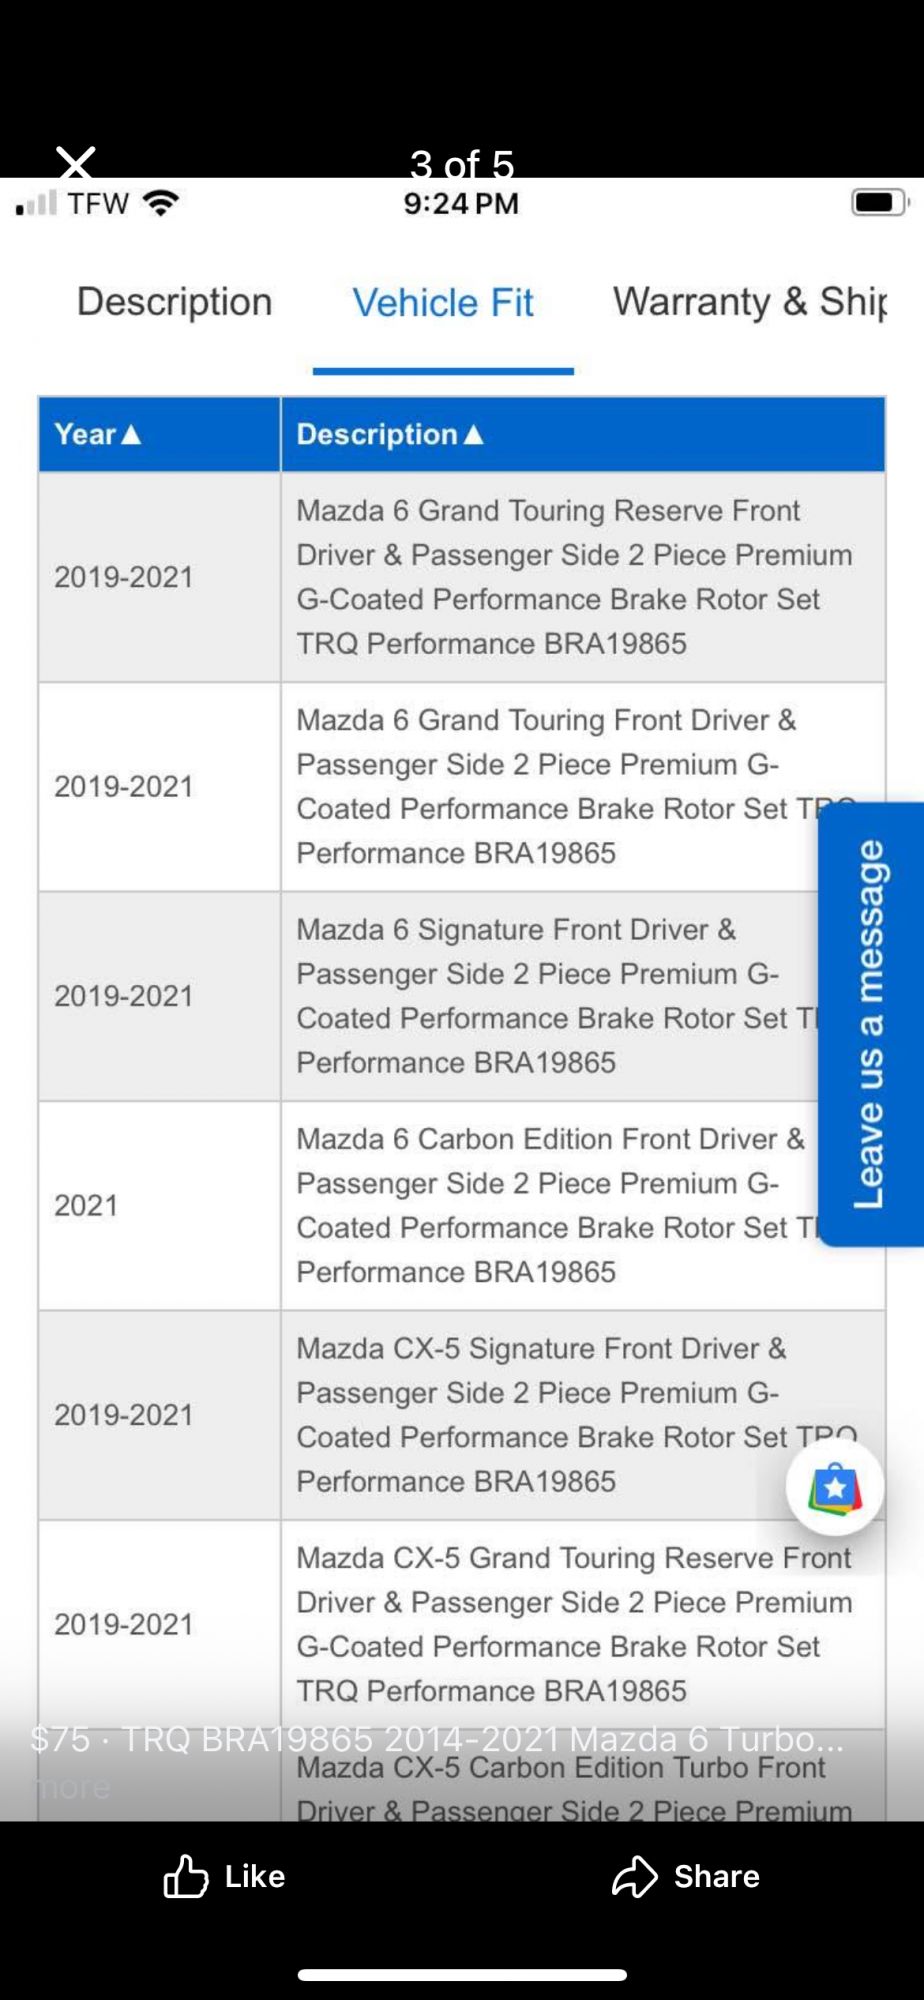Open the Warranty & Shipping tab
Screen dimensions: 924x2000
pyautogui.click(x=750, y=302)
